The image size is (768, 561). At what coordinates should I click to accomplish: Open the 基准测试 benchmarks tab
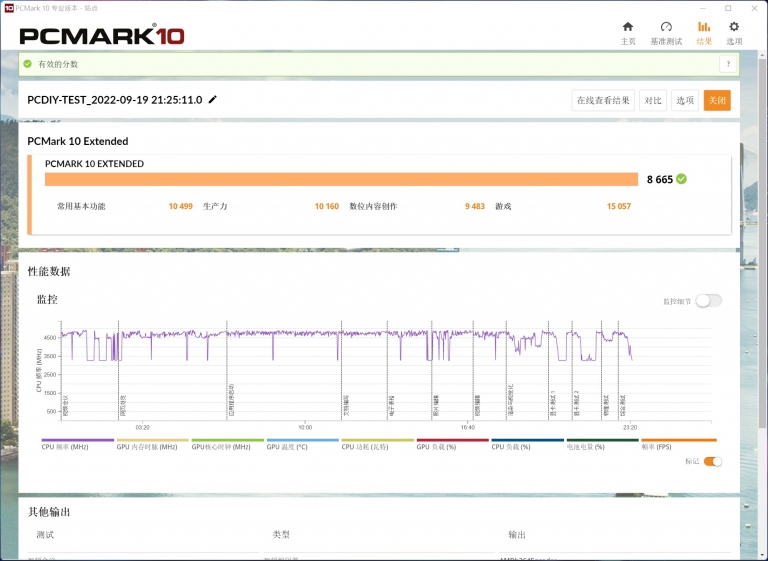666,33
